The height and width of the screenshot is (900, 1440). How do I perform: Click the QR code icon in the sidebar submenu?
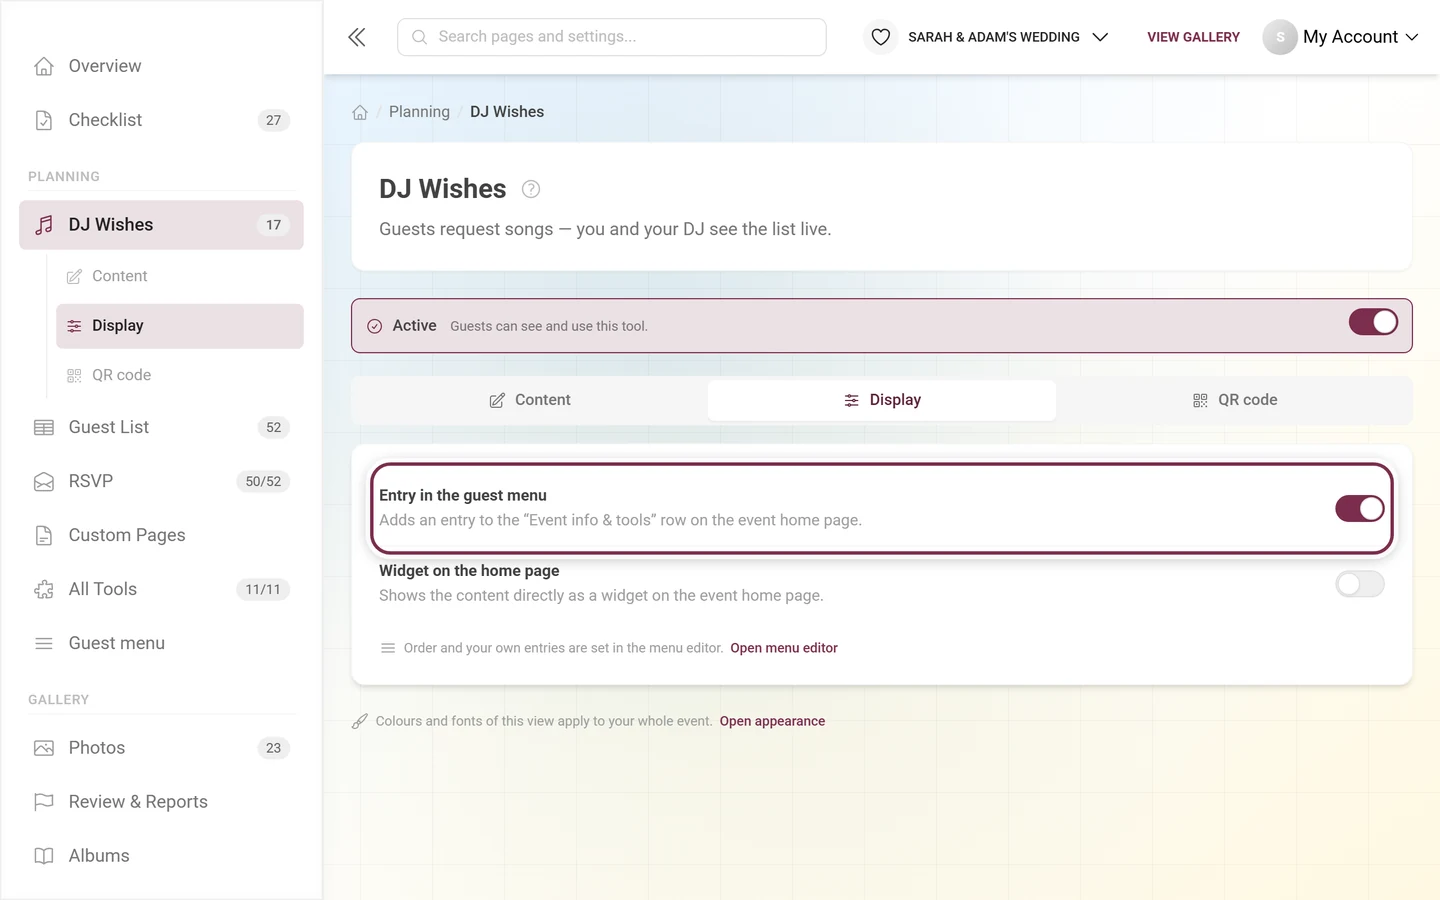click(74, 375)
